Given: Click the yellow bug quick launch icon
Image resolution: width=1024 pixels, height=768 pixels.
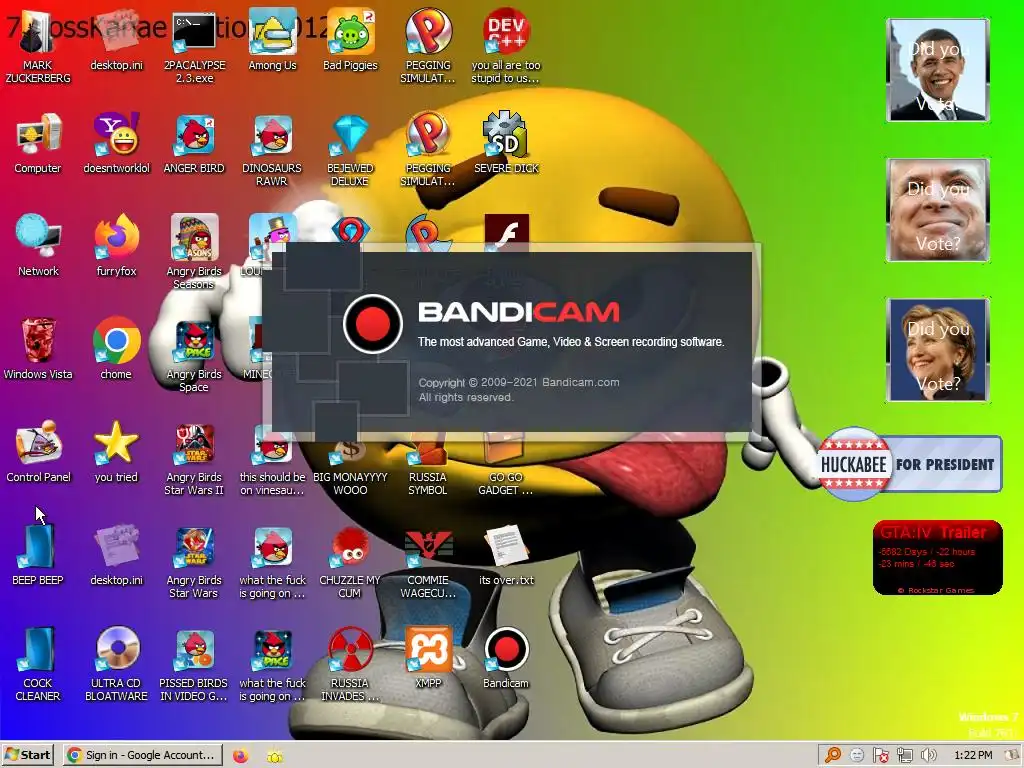Looking at the screenshot, I should 275,756.
